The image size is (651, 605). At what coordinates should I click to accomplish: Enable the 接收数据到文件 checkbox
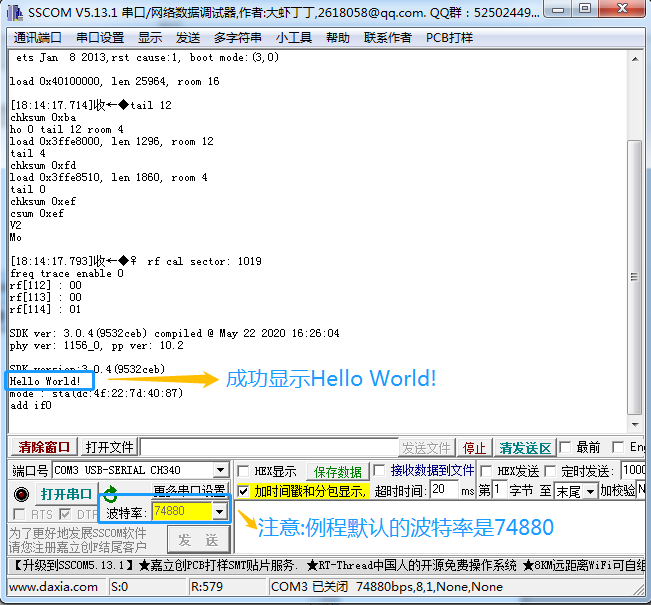(379, 470)
